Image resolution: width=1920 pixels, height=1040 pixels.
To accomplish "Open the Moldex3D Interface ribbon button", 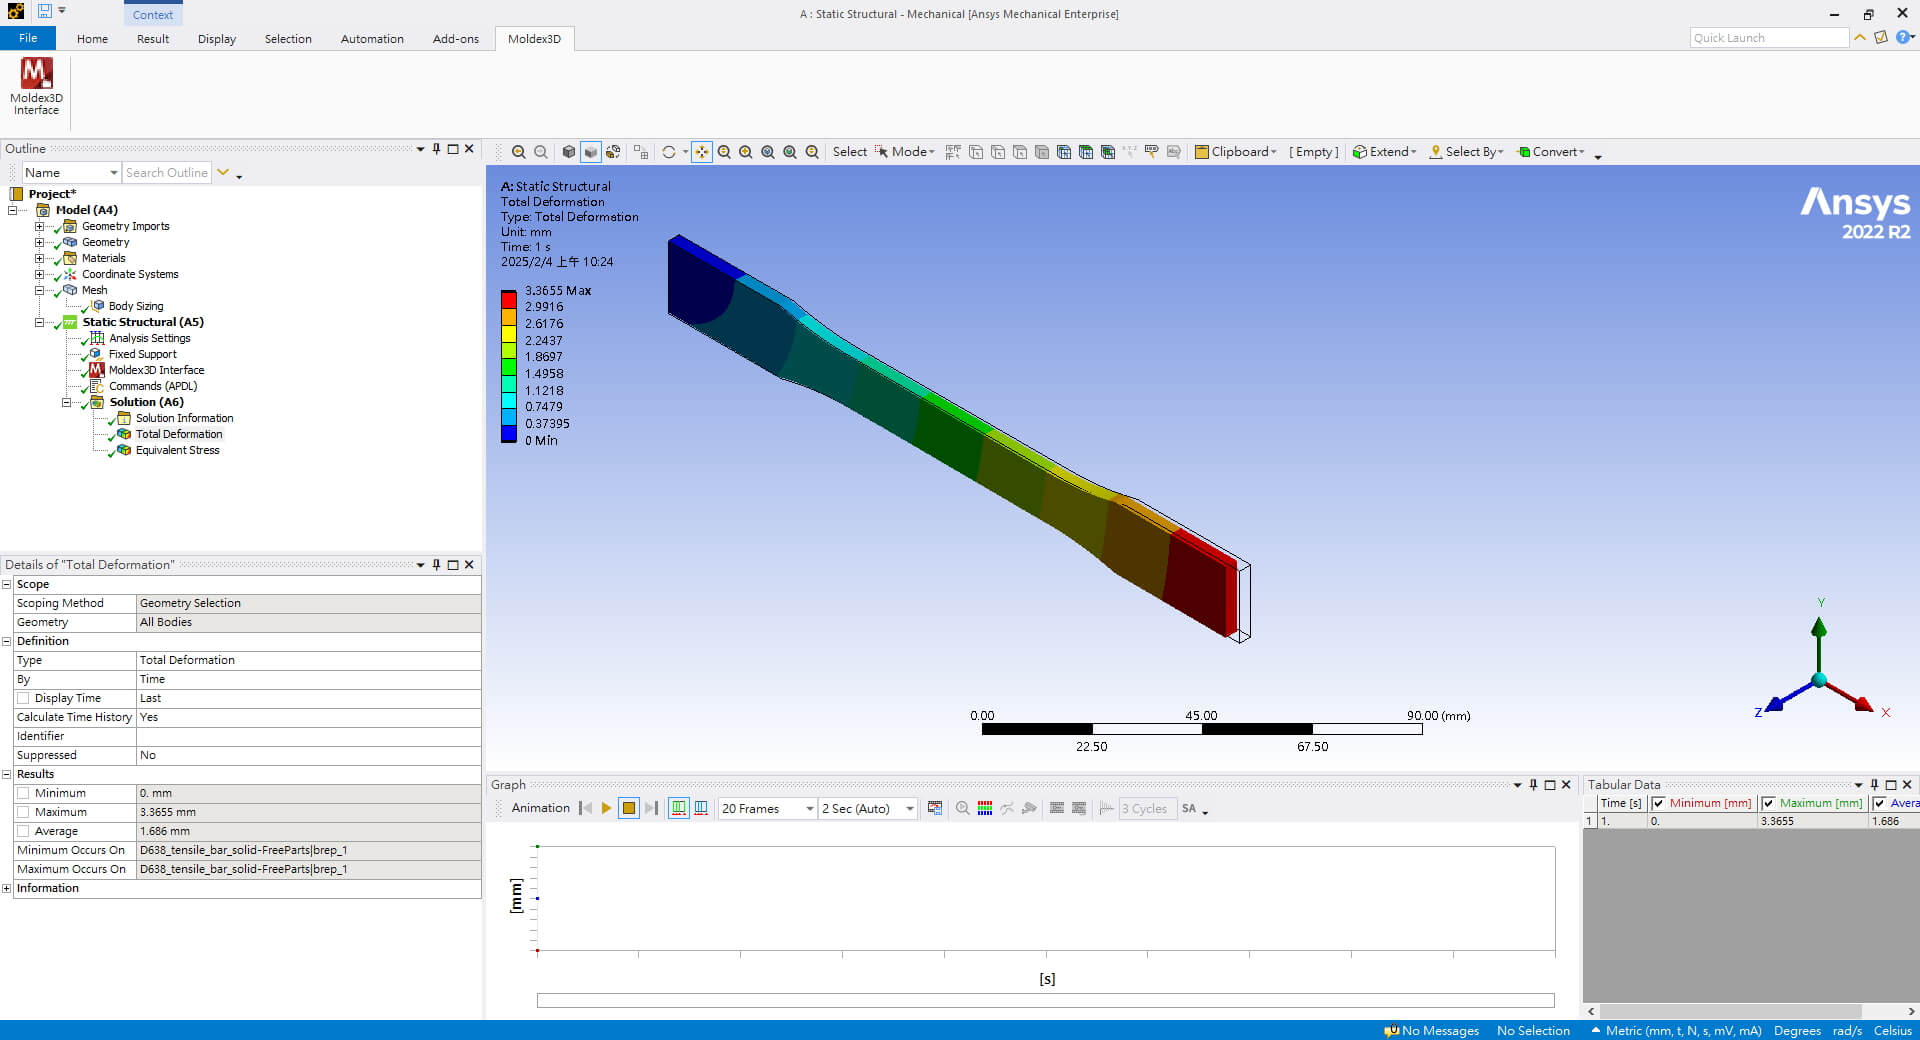I will (x=36, y=86).
